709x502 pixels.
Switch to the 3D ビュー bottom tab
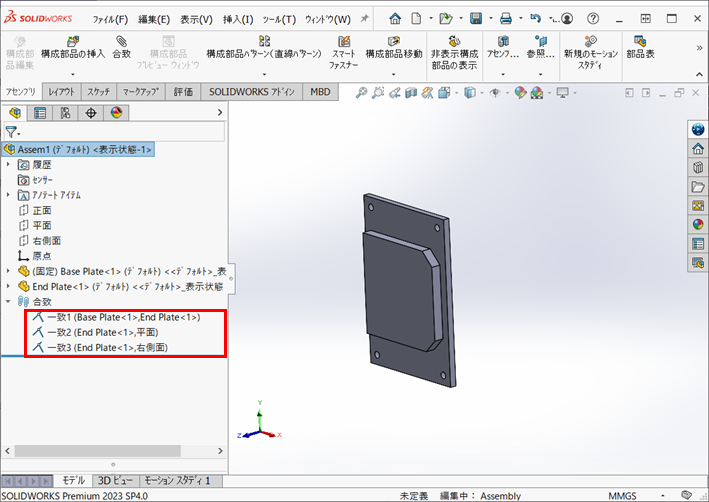coord(114,481)
